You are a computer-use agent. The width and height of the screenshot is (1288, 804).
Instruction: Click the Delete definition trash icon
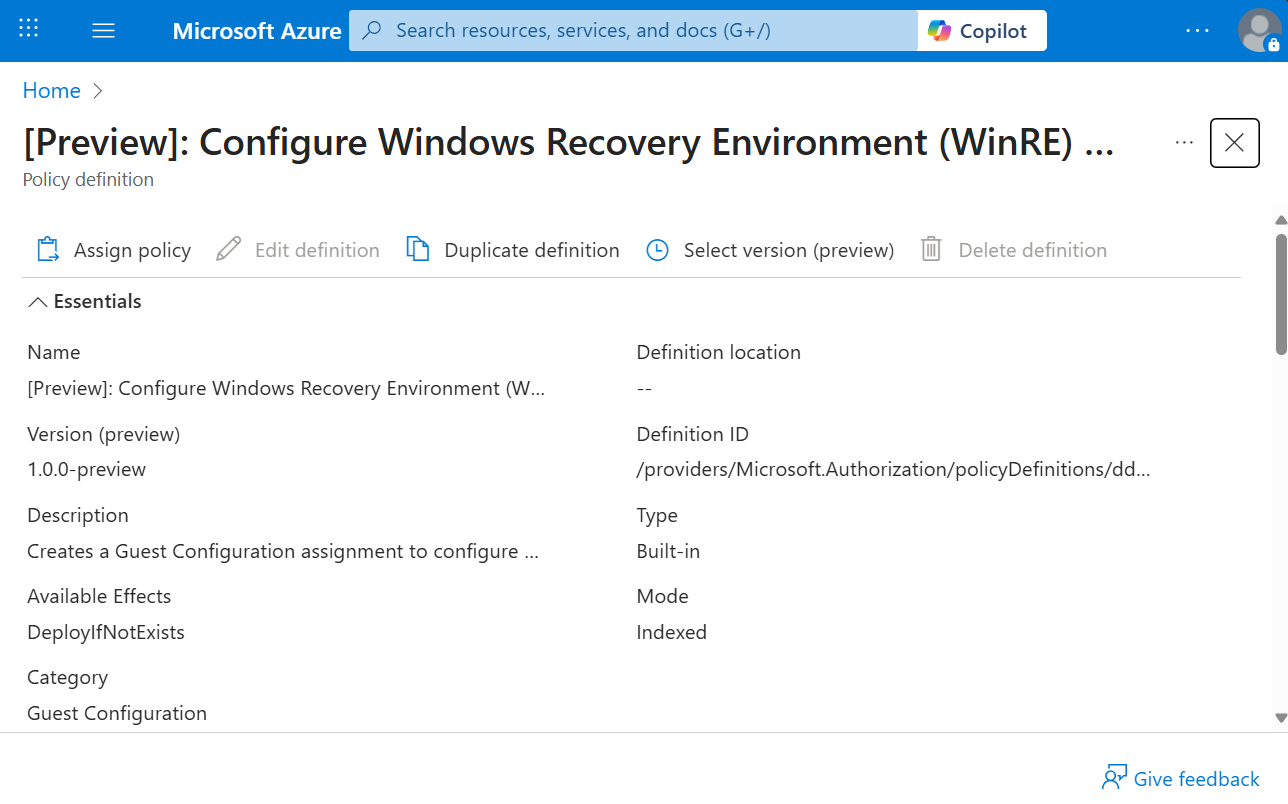coord(930,249)
